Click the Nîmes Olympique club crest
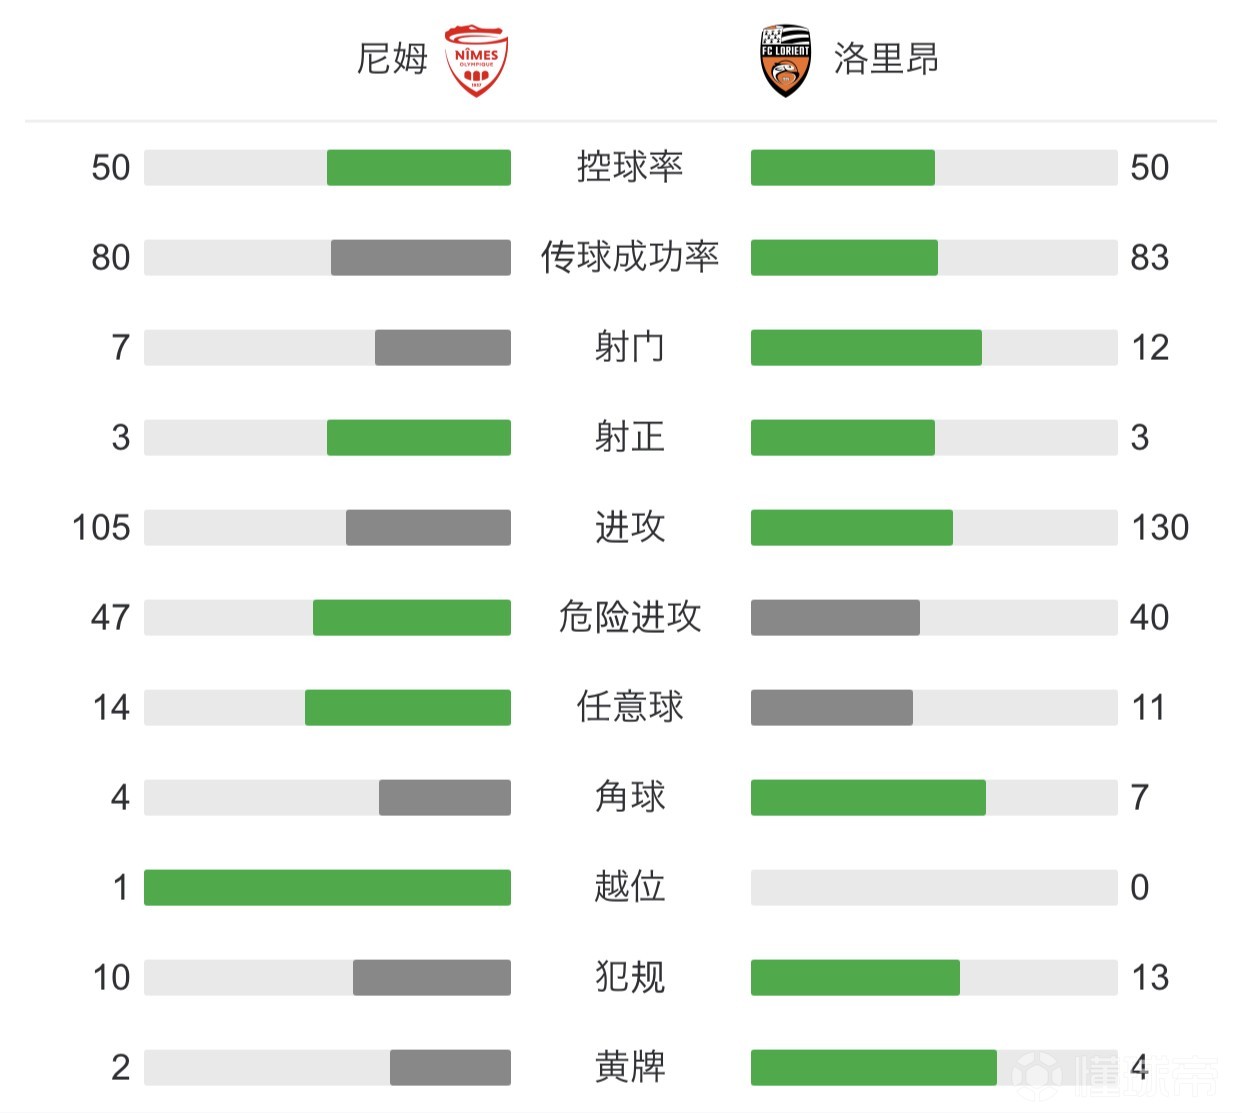1242x1113 pixels. pos(476,60)
